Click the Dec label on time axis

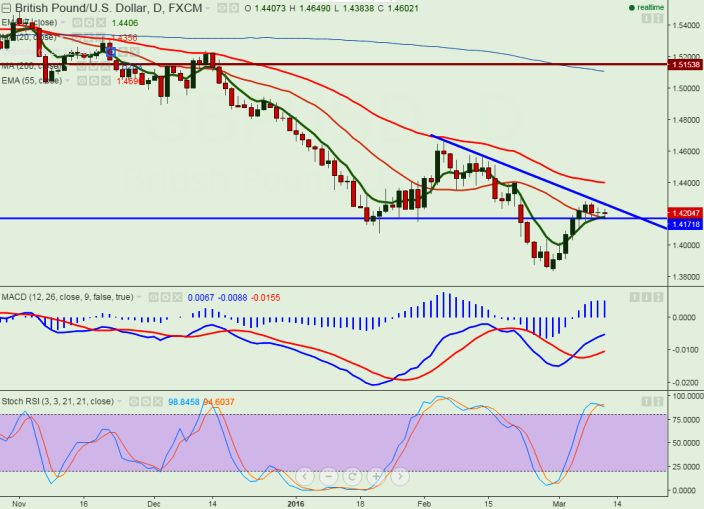pos(154,504)
